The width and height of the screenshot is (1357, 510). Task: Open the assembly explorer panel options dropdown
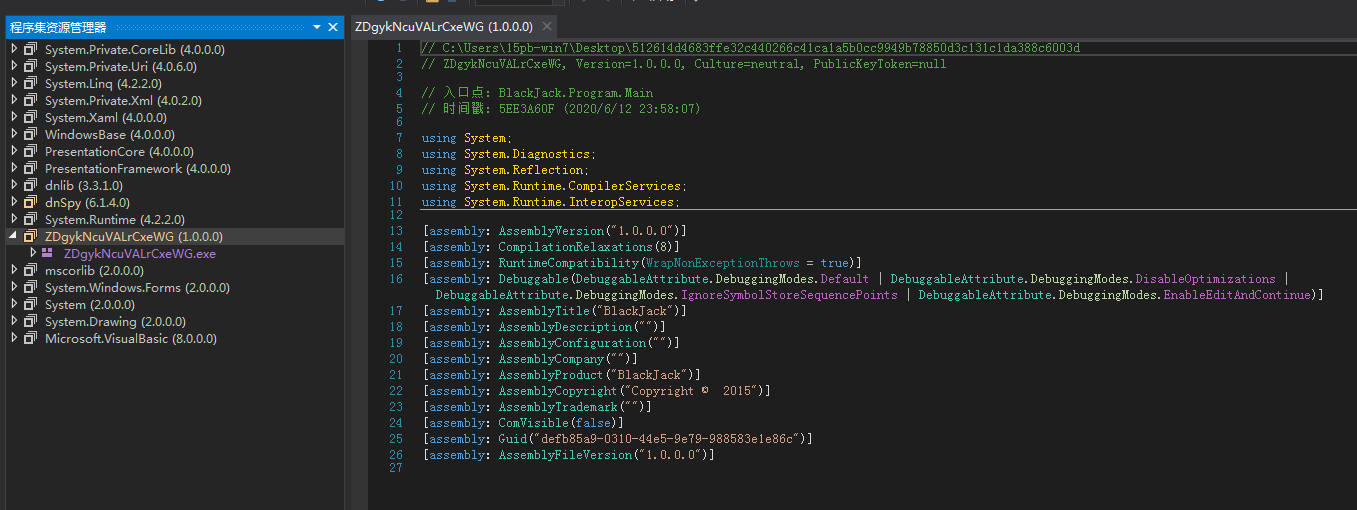pyautogui.click(x=317, y=27)
